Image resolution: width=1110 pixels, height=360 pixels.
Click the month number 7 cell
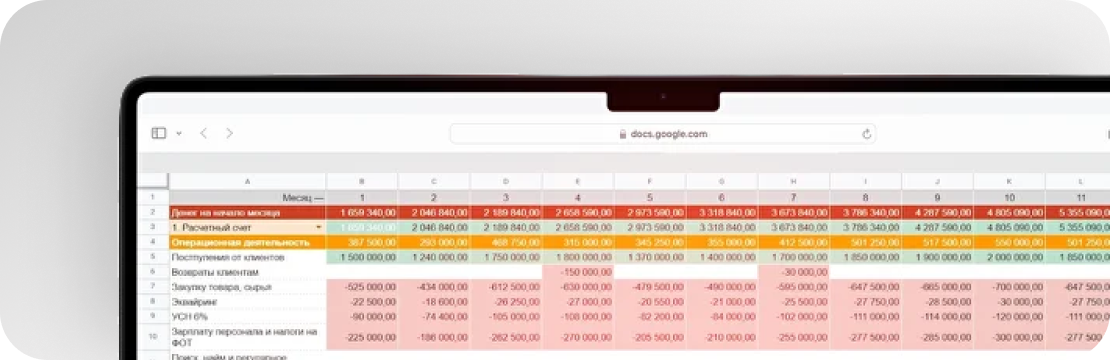point(794,197)
